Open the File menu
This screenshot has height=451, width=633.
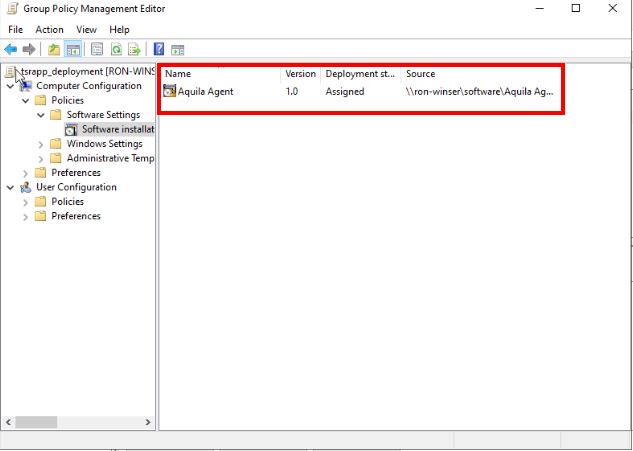(15, 30)
